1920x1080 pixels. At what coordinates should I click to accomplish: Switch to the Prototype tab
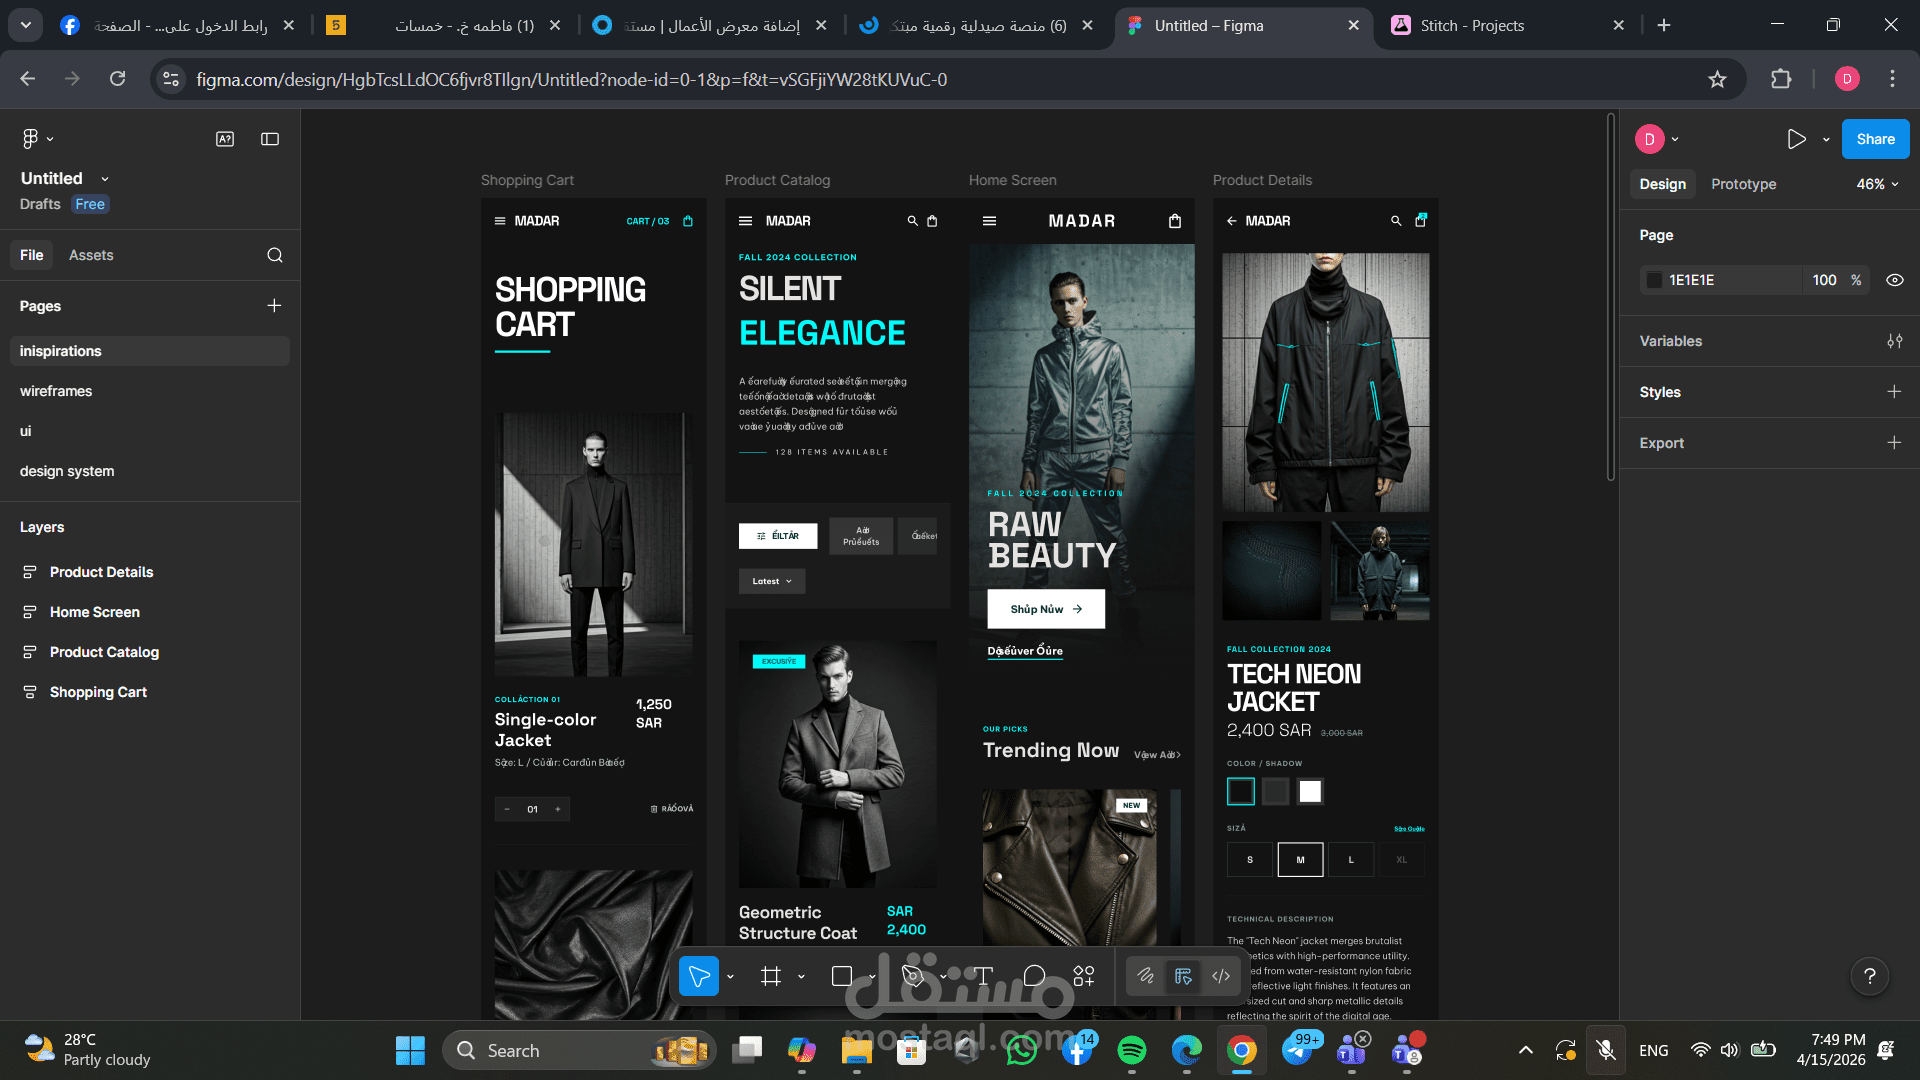(x=1743, y=184)
